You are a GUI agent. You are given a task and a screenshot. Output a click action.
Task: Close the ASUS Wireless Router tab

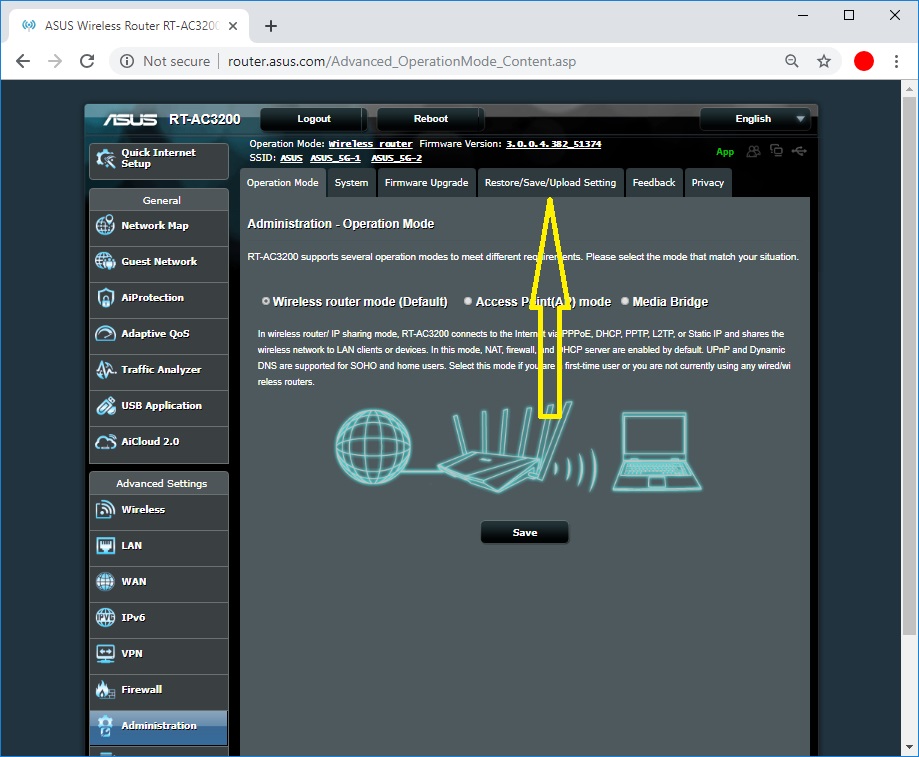coord(233,26)
